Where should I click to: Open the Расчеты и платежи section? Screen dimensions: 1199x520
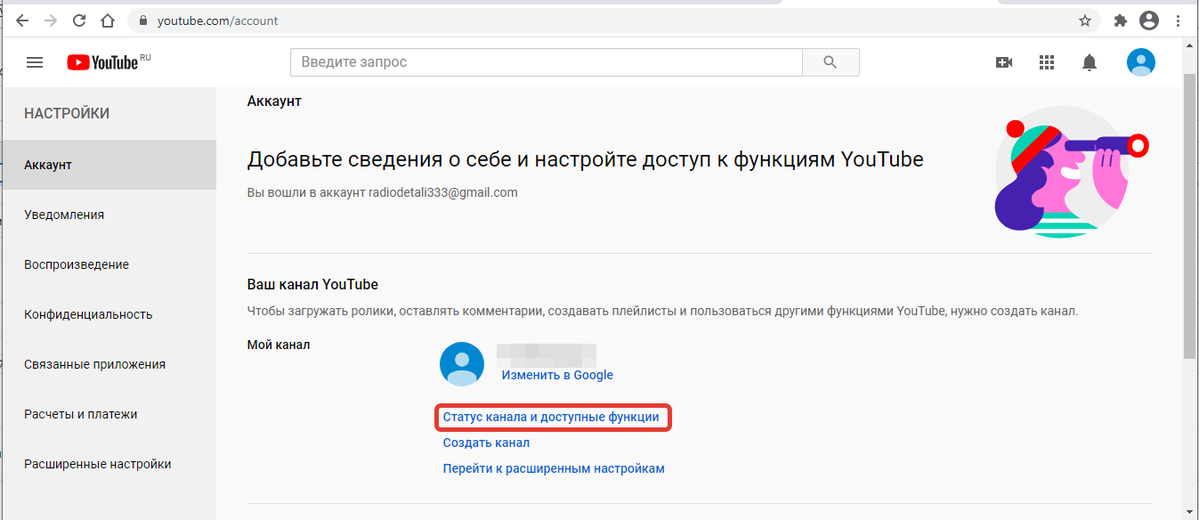109,414
